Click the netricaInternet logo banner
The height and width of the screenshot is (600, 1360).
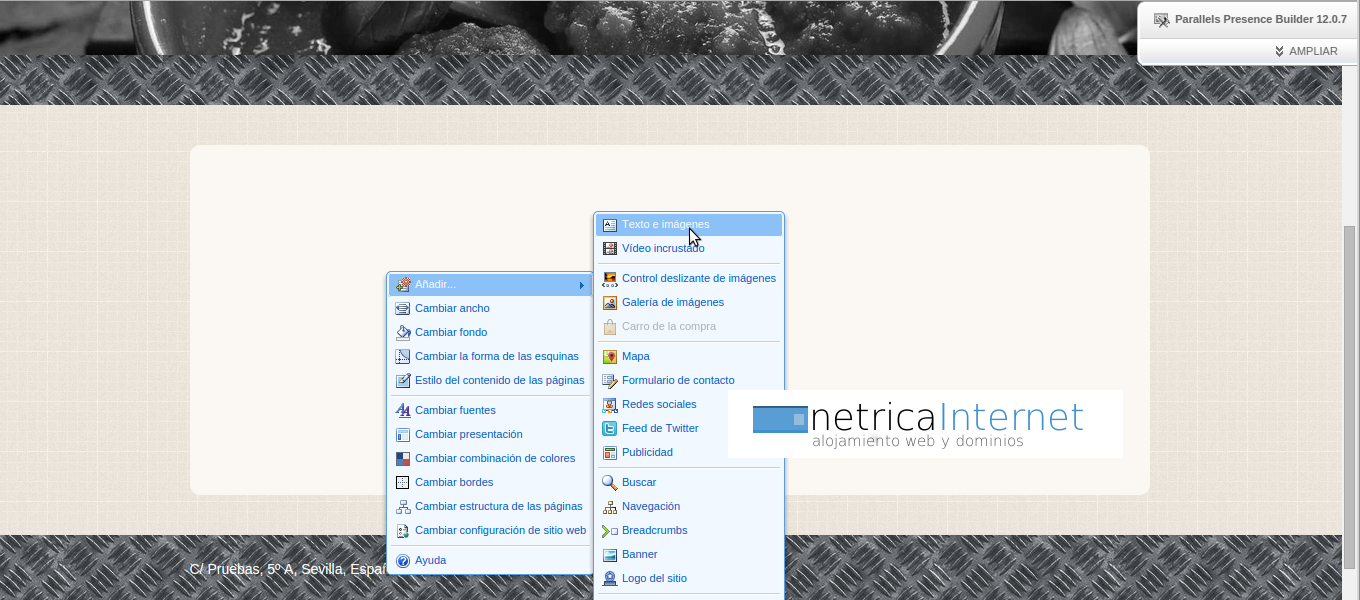924,424
